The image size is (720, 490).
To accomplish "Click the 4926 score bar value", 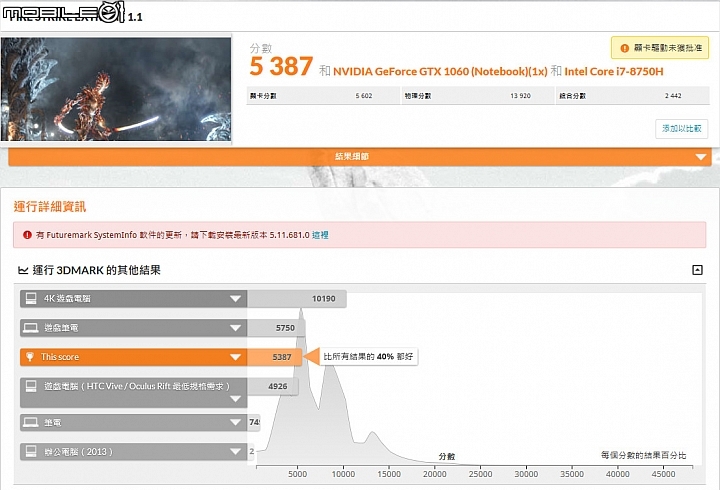I will coord(278,386).
